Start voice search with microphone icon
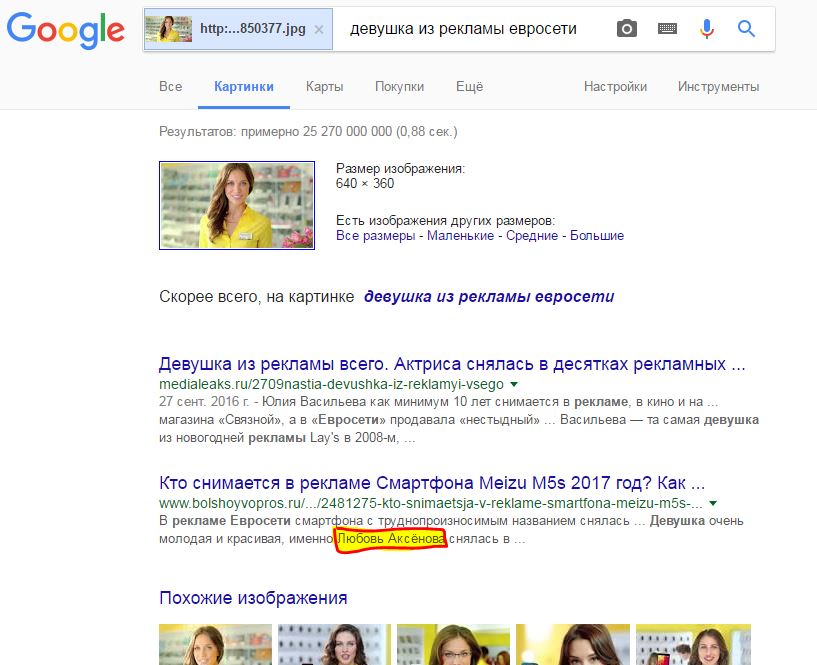This screenshot has height=665, width=817. point(707,29)
